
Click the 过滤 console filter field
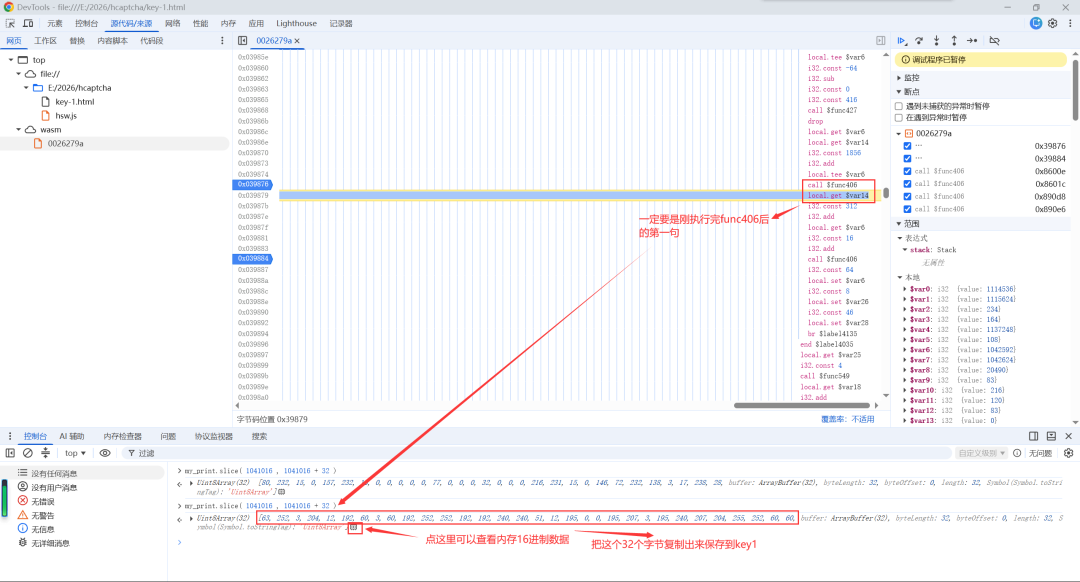[537, 453]
